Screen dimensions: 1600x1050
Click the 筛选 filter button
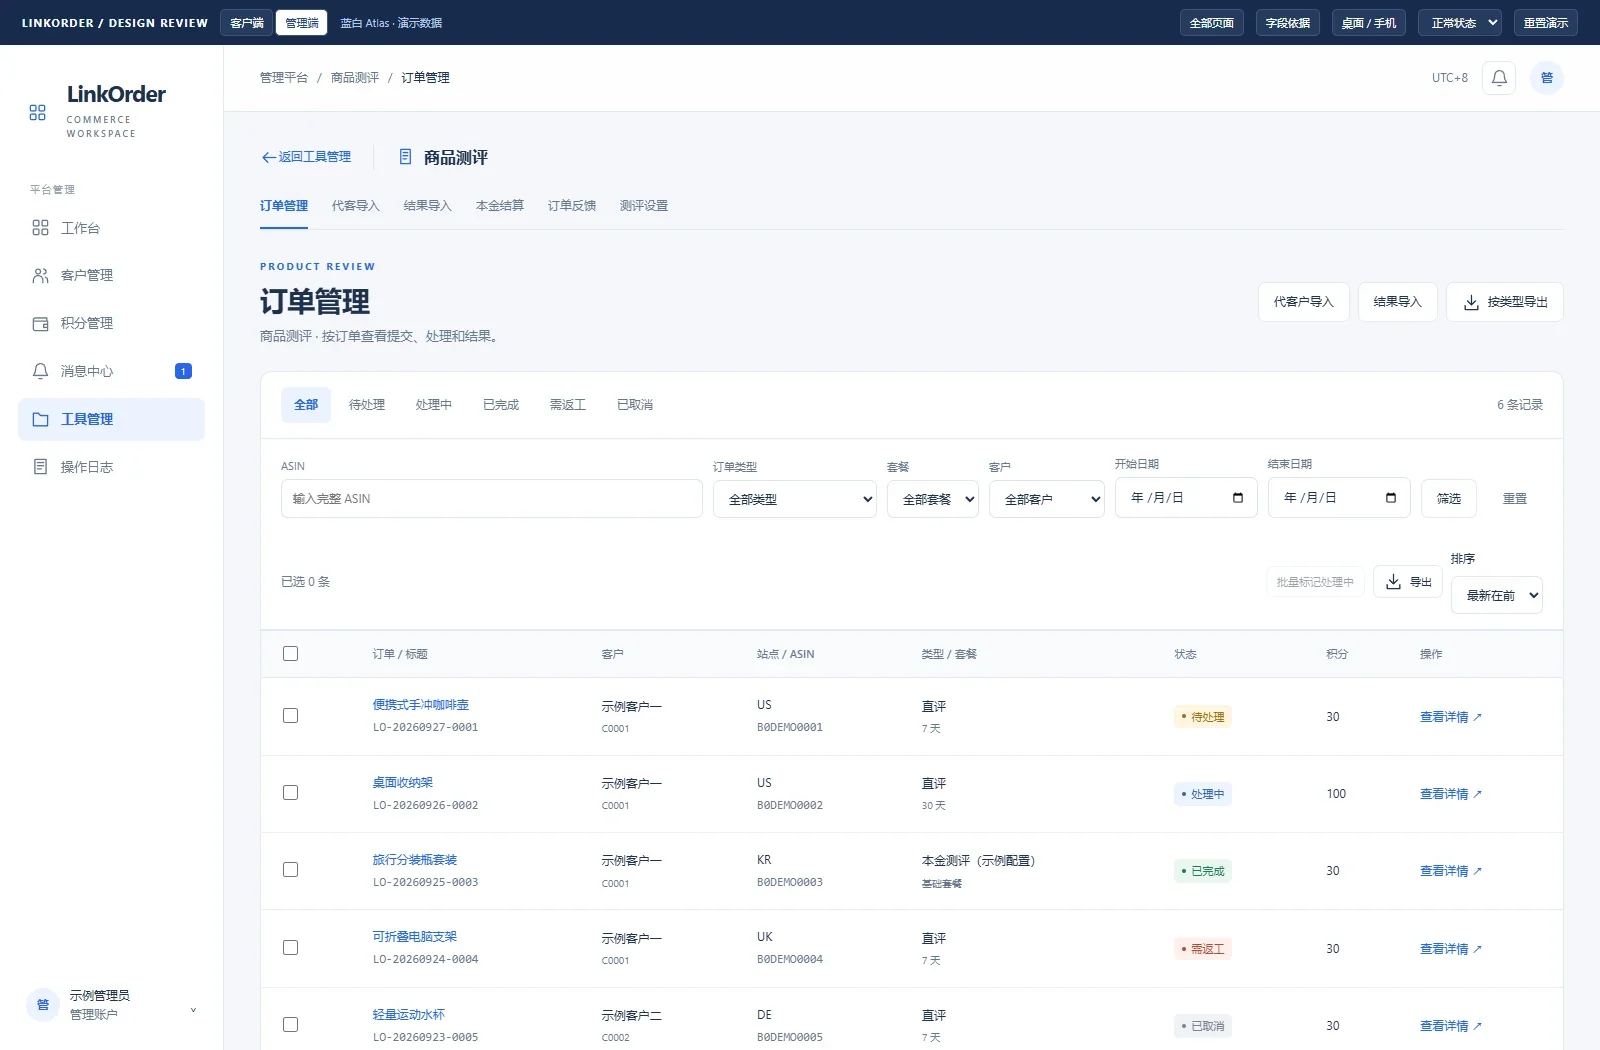click(x=1449, y=498)
